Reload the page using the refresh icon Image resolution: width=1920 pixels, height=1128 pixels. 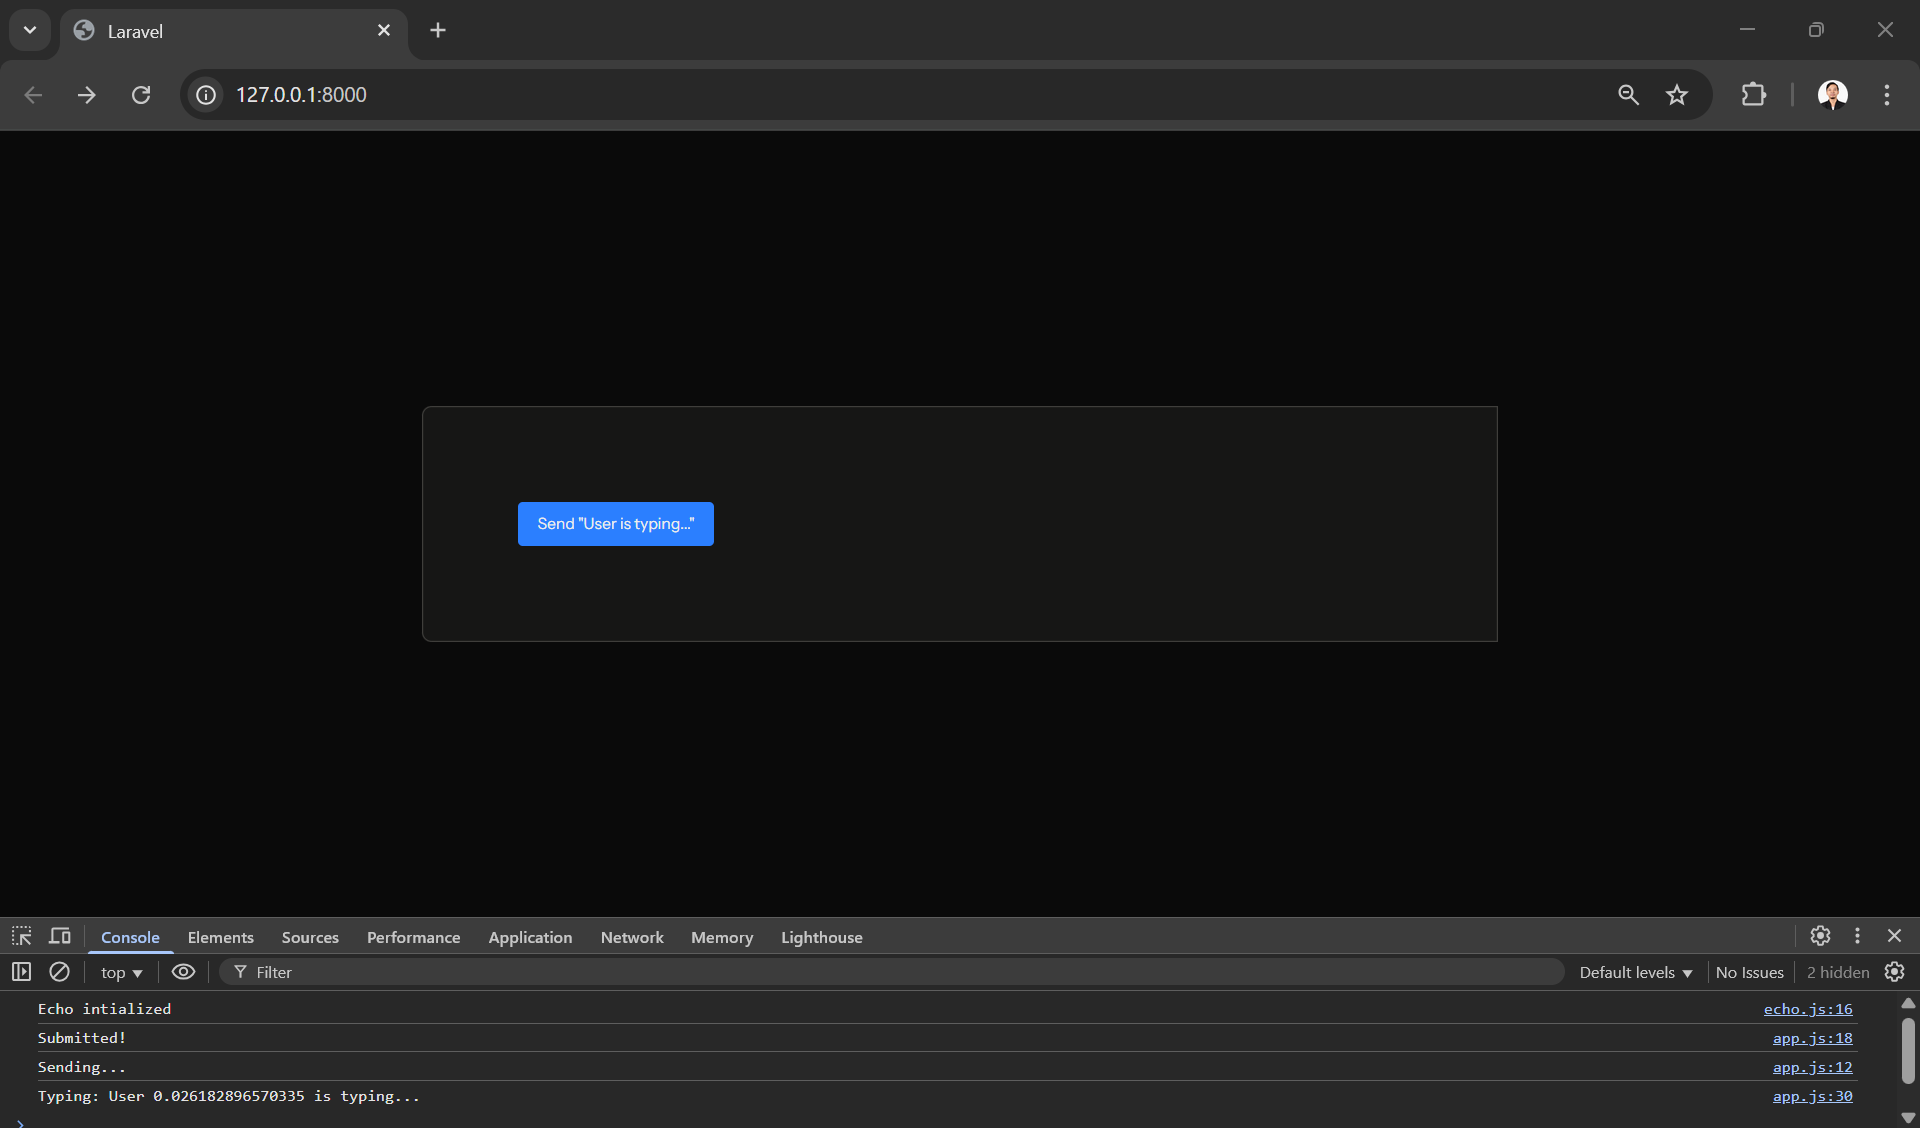click(x=141, y=95)
